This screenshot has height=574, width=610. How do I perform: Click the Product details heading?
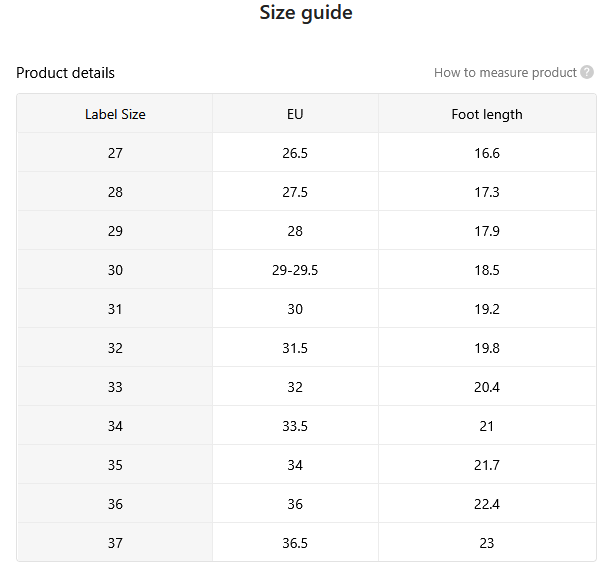click(x=65, y=73)
